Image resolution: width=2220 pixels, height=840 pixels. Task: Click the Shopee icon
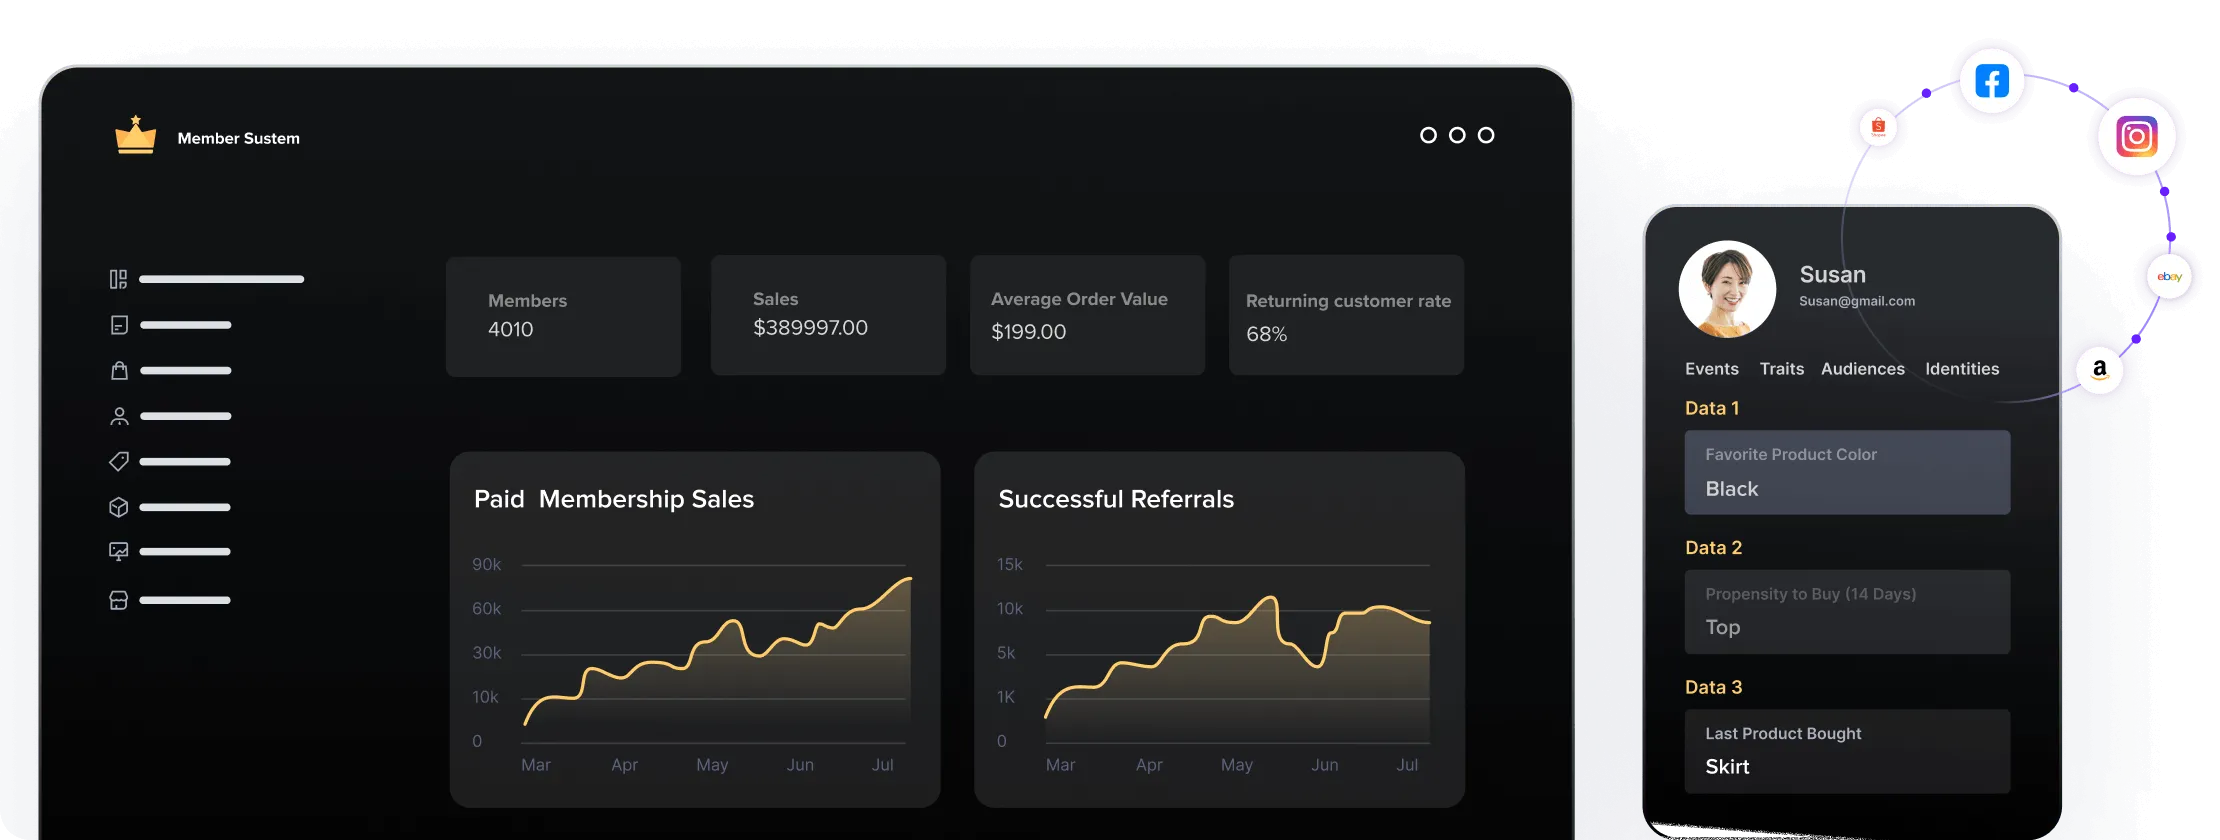pos(1878,127)
